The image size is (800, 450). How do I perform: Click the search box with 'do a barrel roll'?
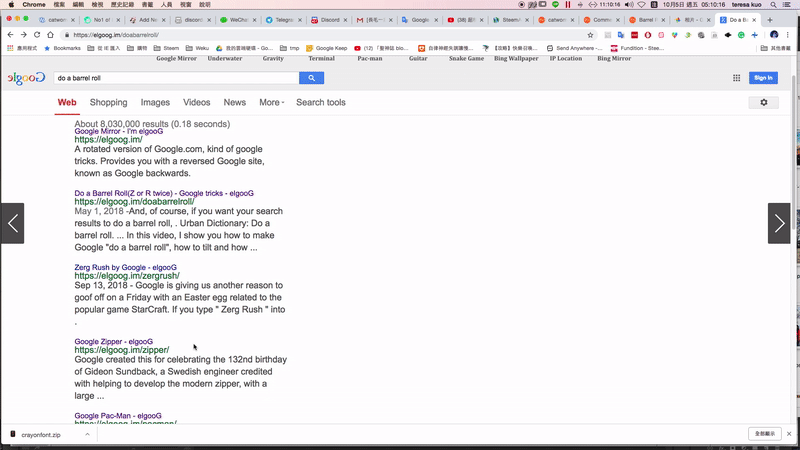176,78
